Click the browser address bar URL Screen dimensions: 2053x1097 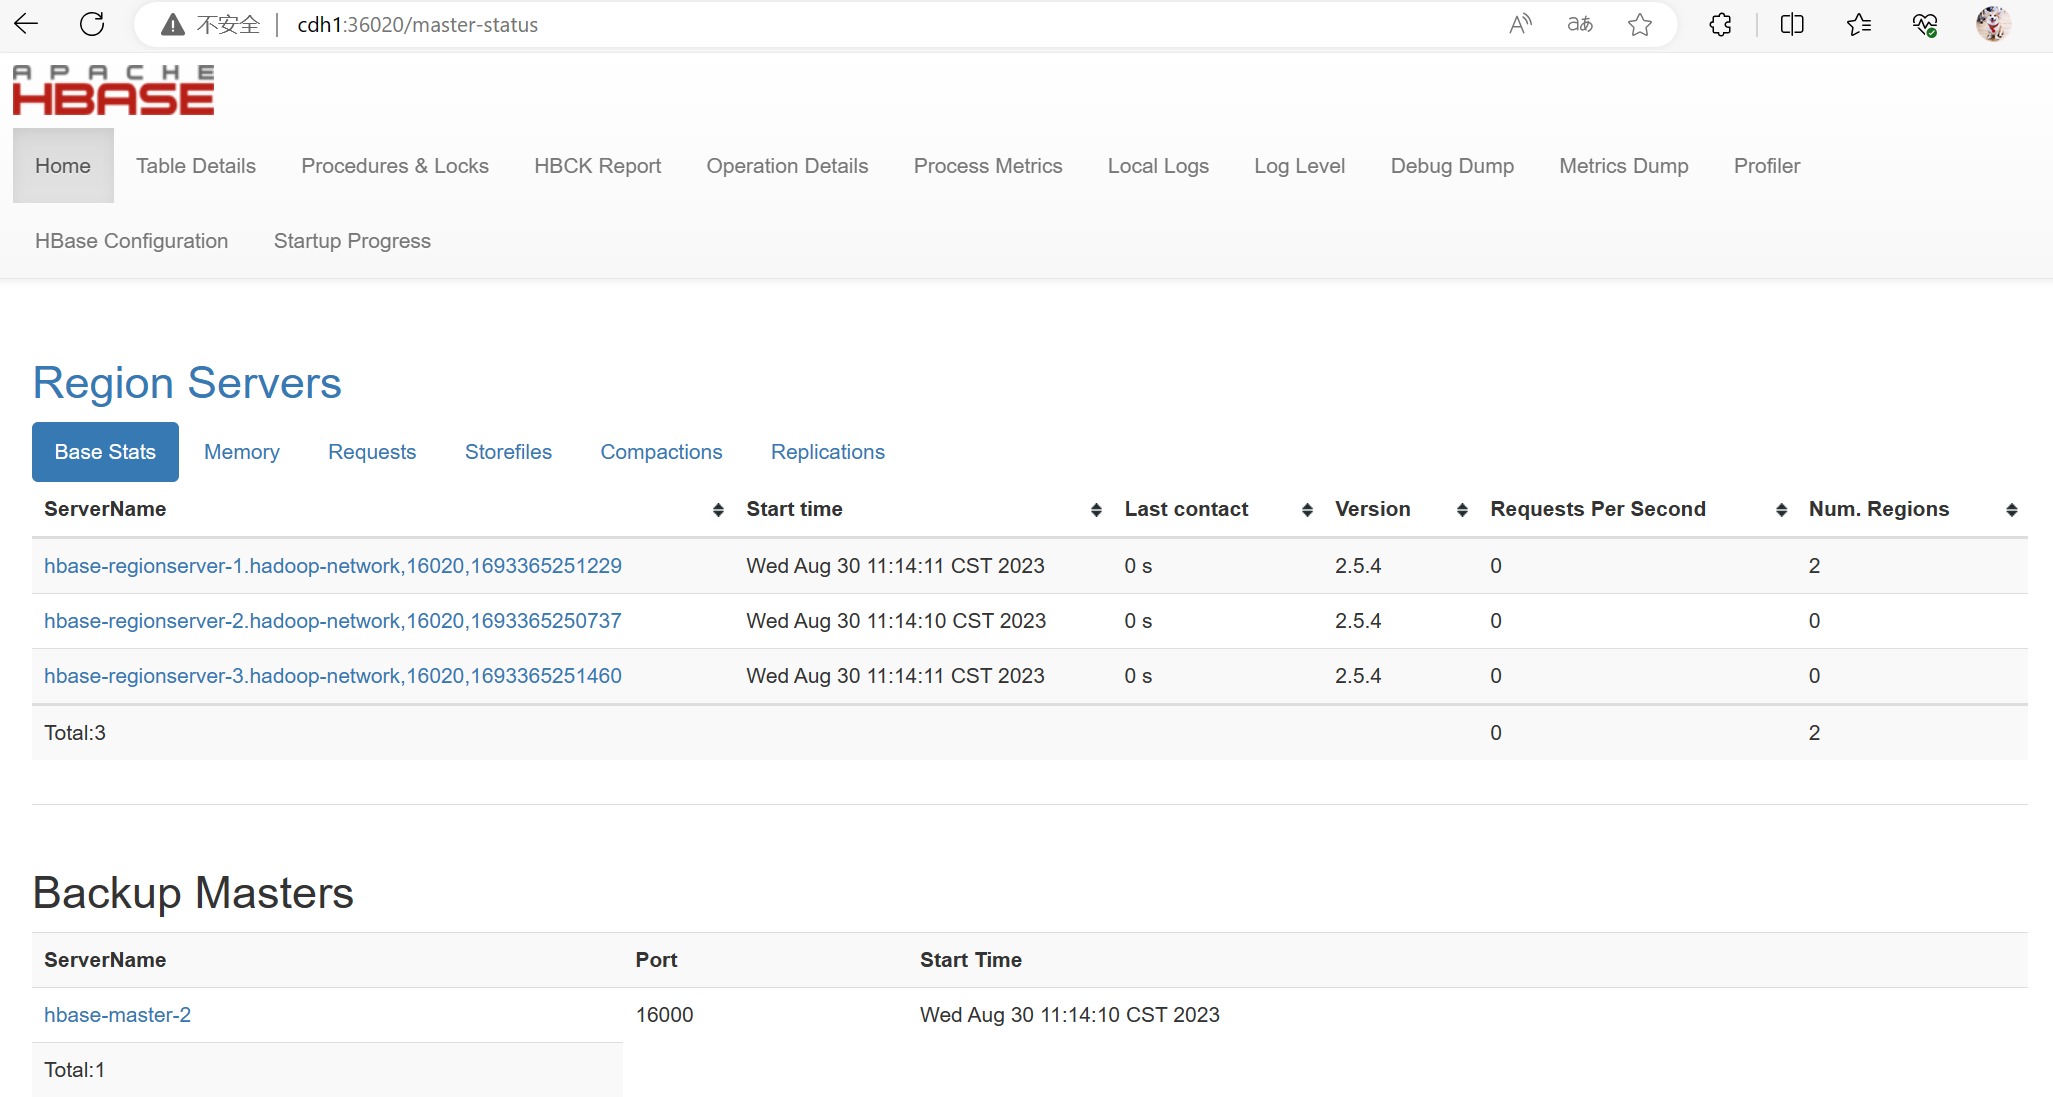(x=417, y=25)
